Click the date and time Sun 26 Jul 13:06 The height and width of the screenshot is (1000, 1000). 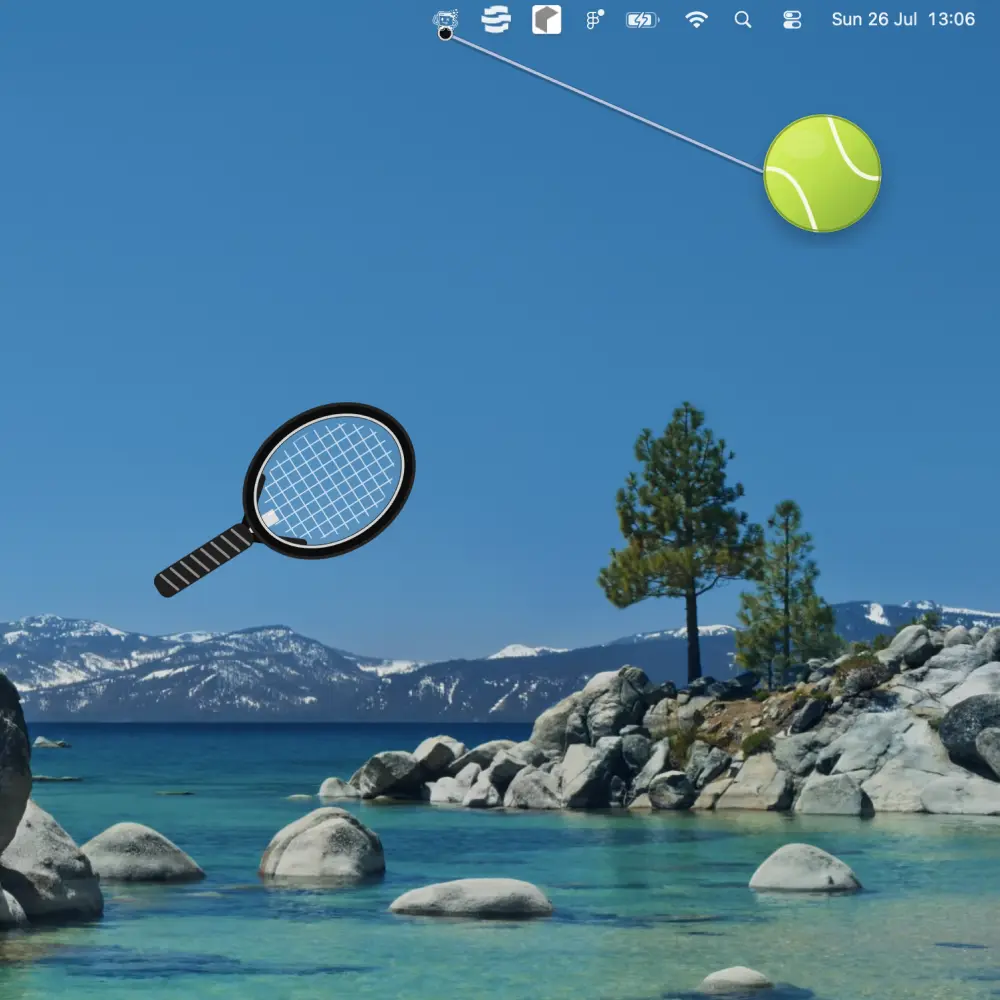[903, 19]
